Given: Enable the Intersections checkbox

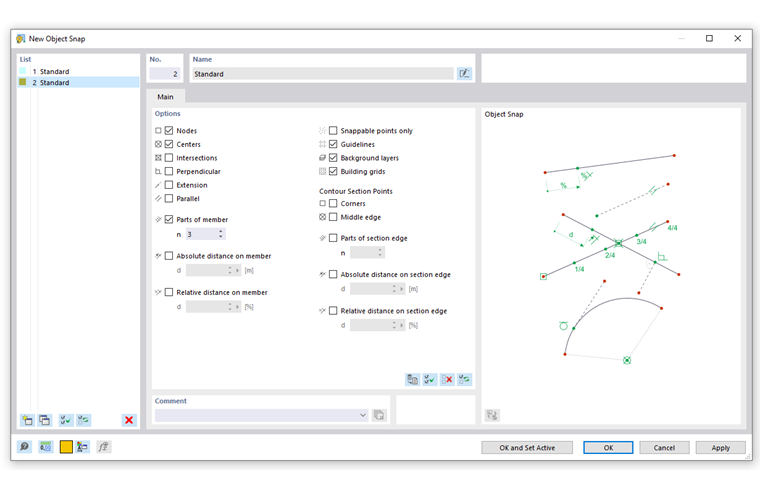Looking at the screenshot, I should (x=169, y=158).
